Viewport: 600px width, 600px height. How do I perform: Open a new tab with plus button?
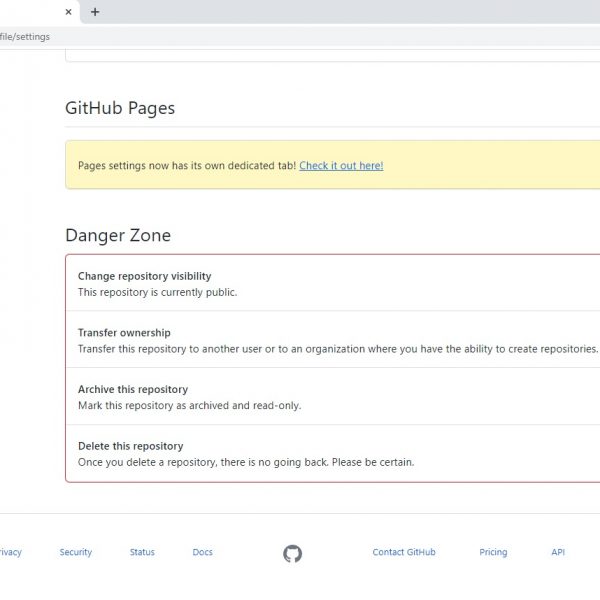point(95,12)
